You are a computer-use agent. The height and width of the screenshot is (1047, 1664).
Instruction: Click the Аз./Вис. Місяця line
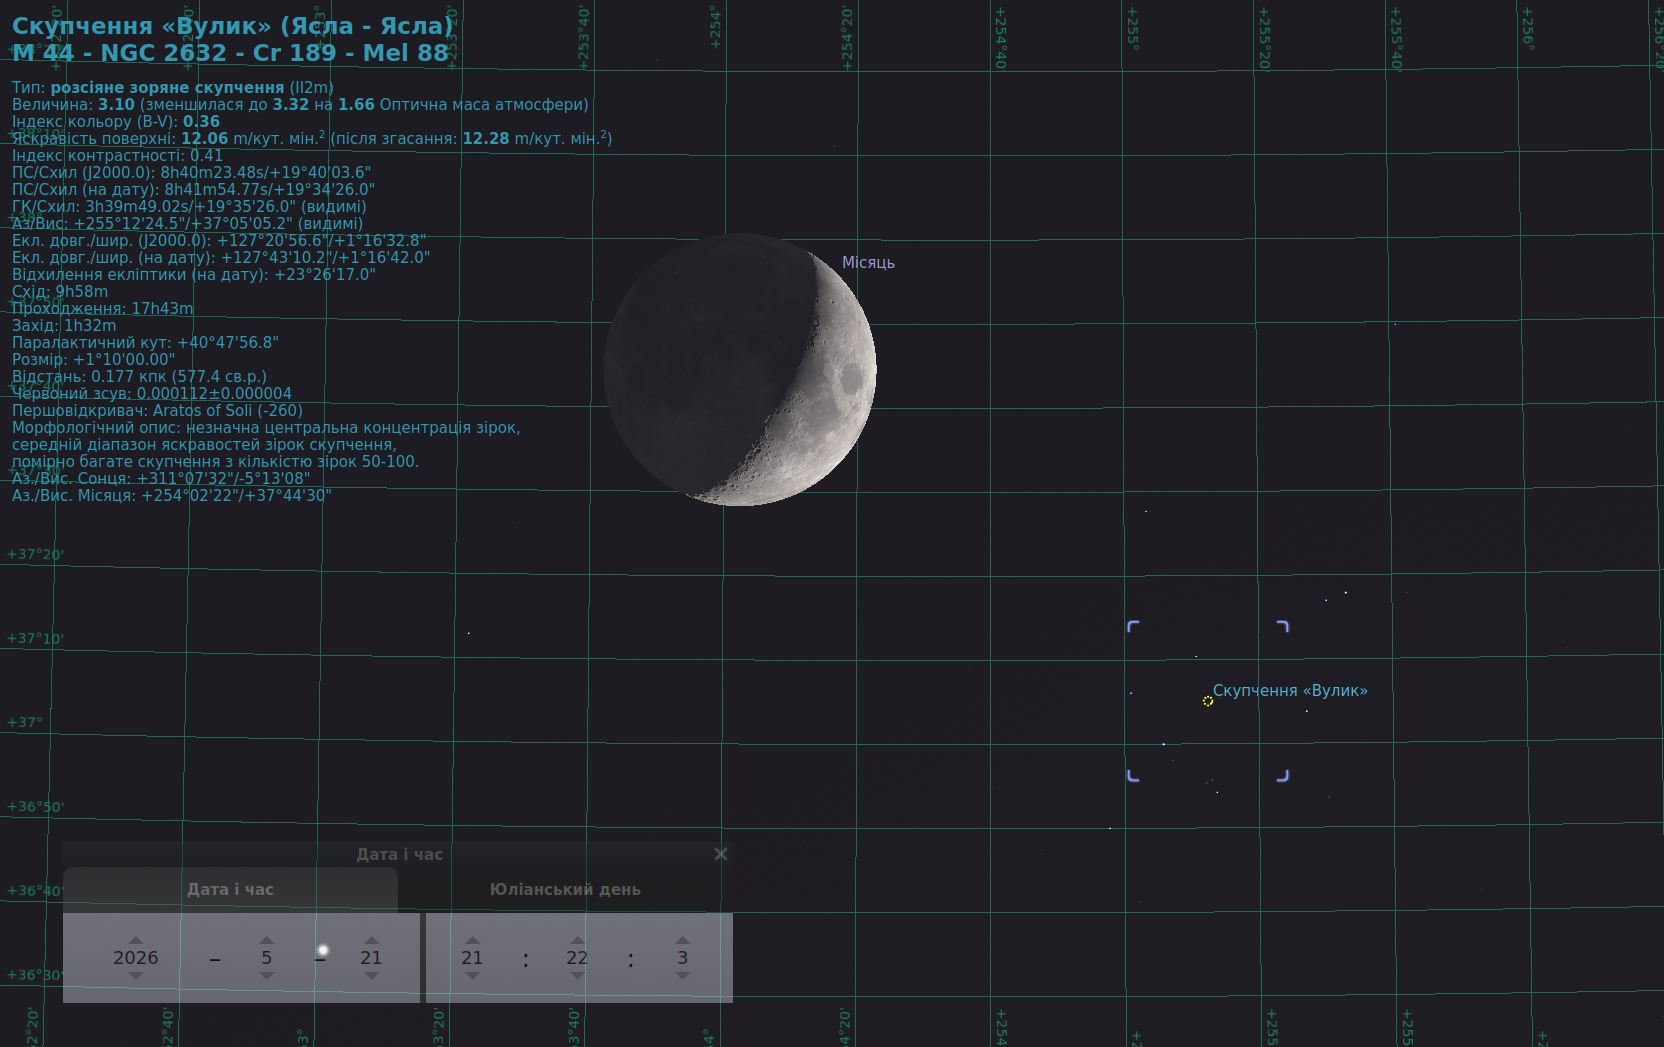(171, 495)
